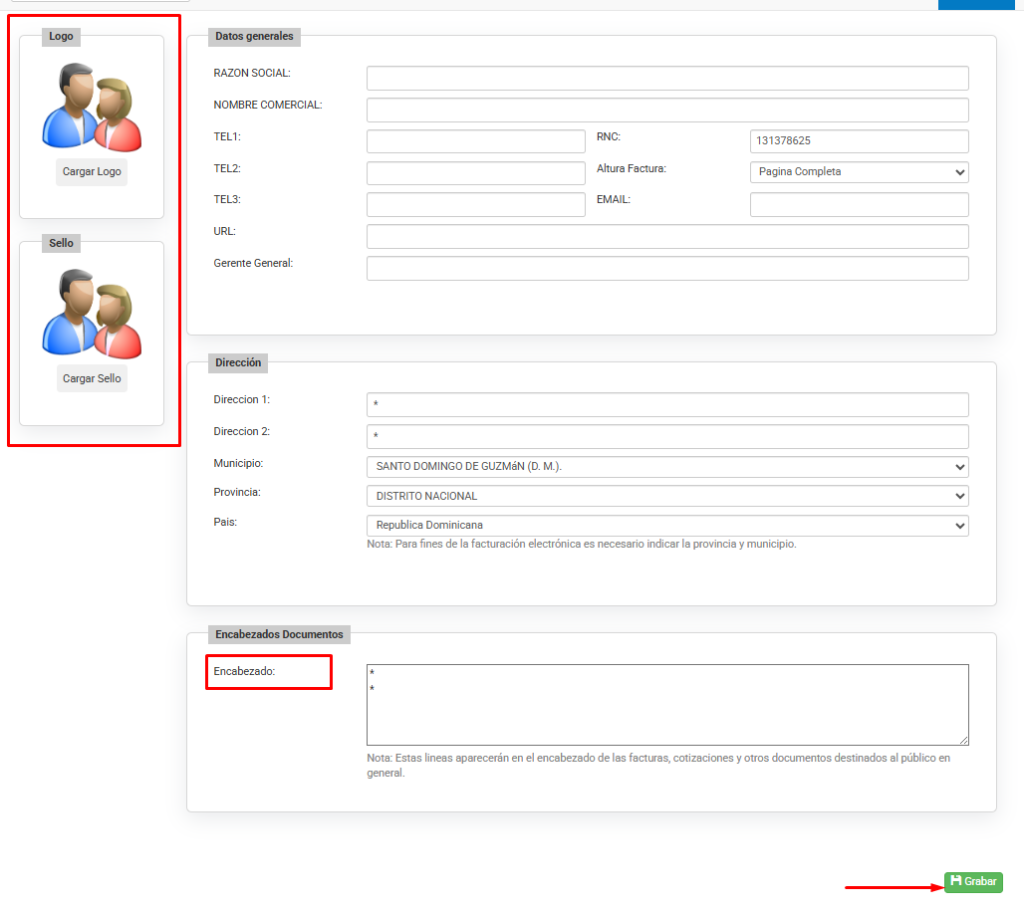Click the RAZON SOCIAL input field
Viewport: 1024px width, 913px height.
[x=667, y=78]
